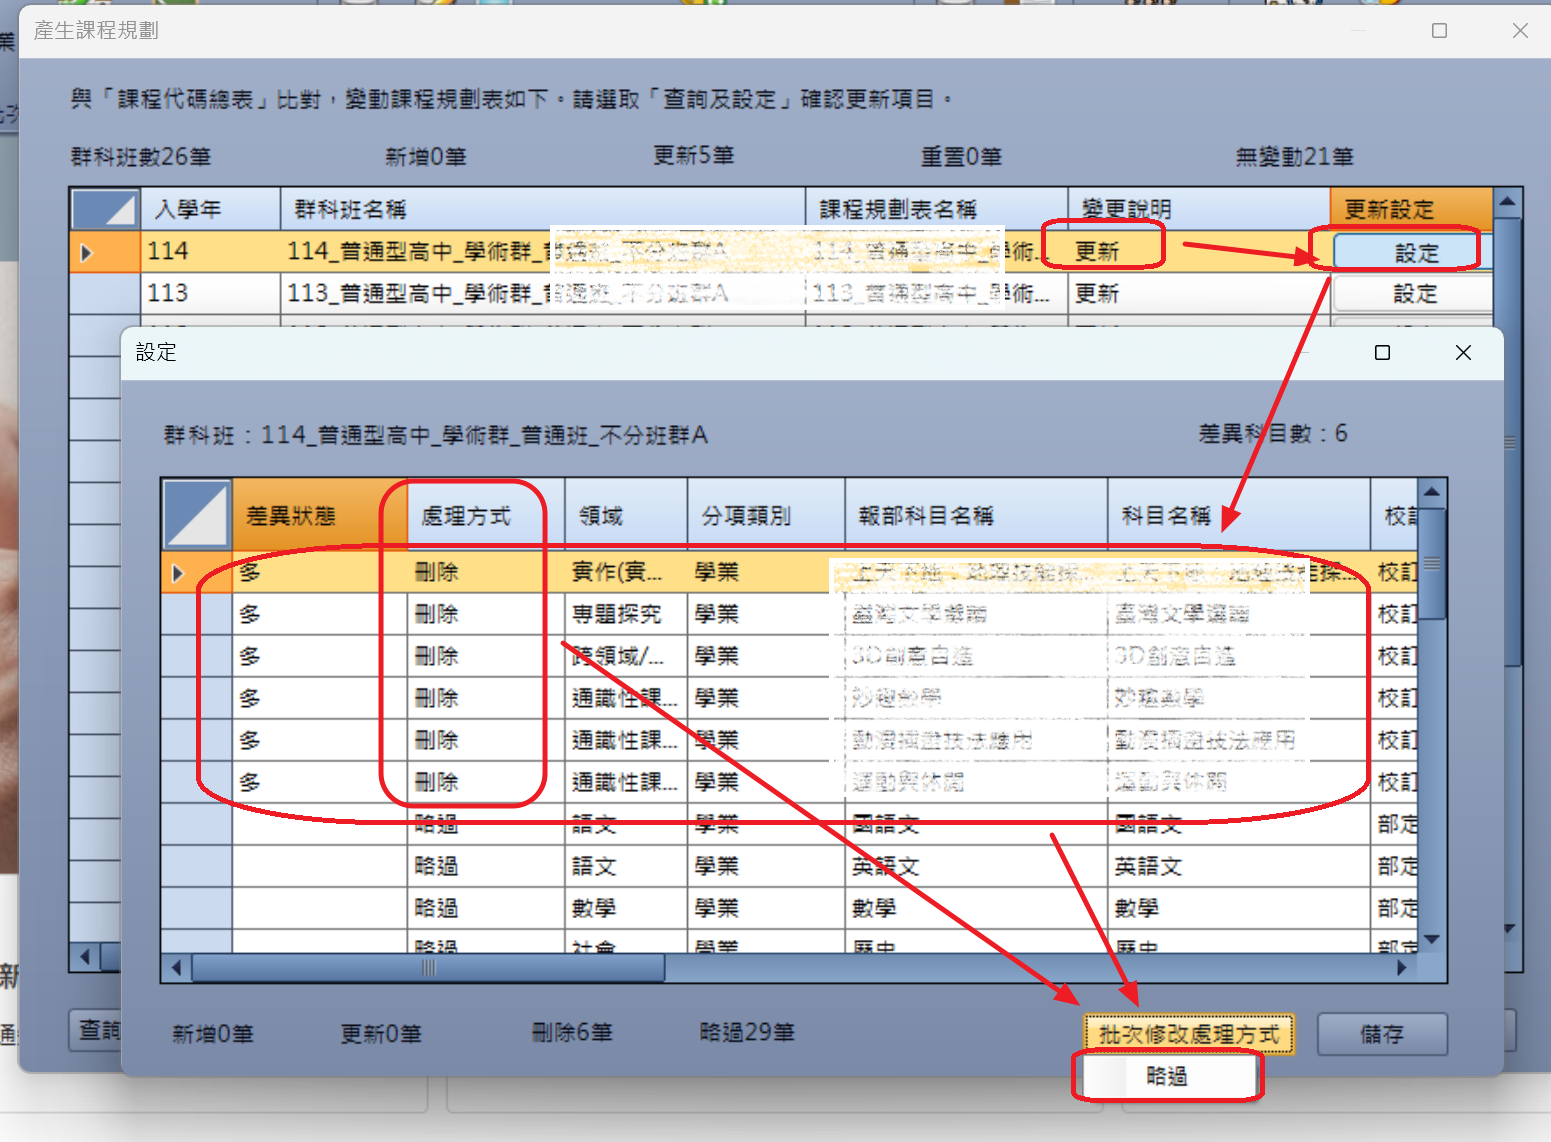
Task: Maximize the 產生課程規劃 window
Action: [1439, 31]
